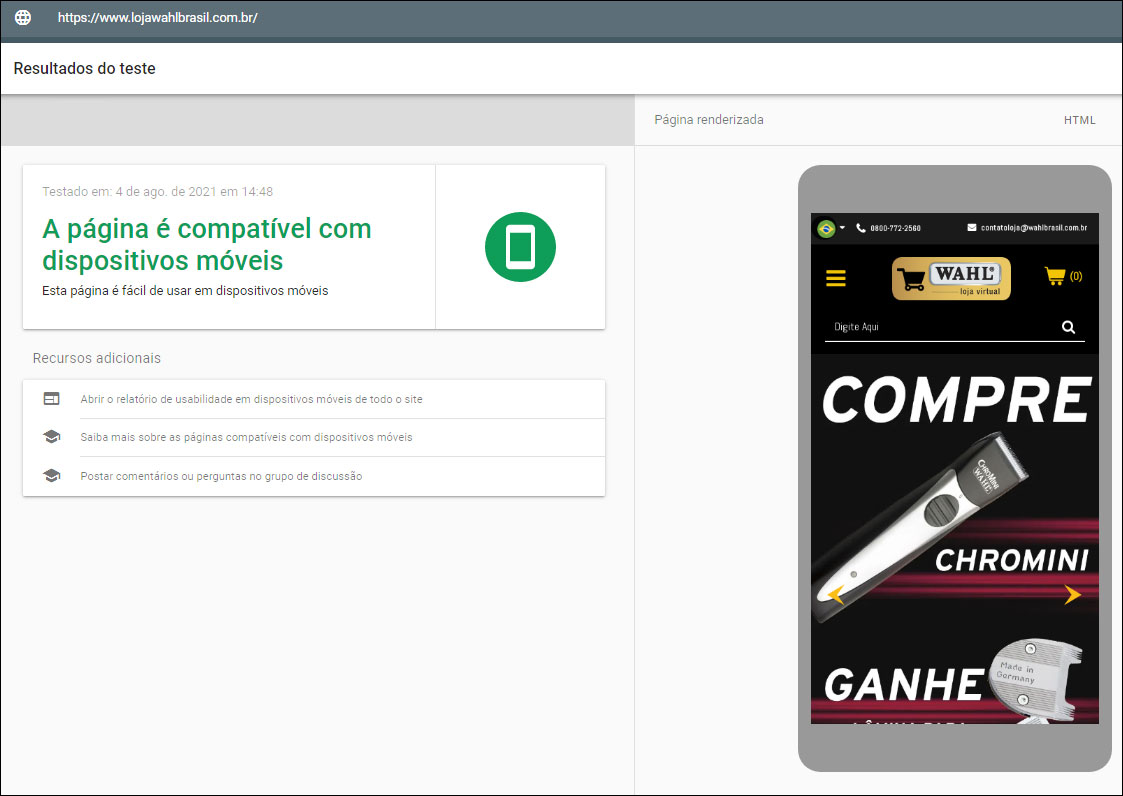Click the 'Digite Aqui' search field

click(x=940, y=327)
